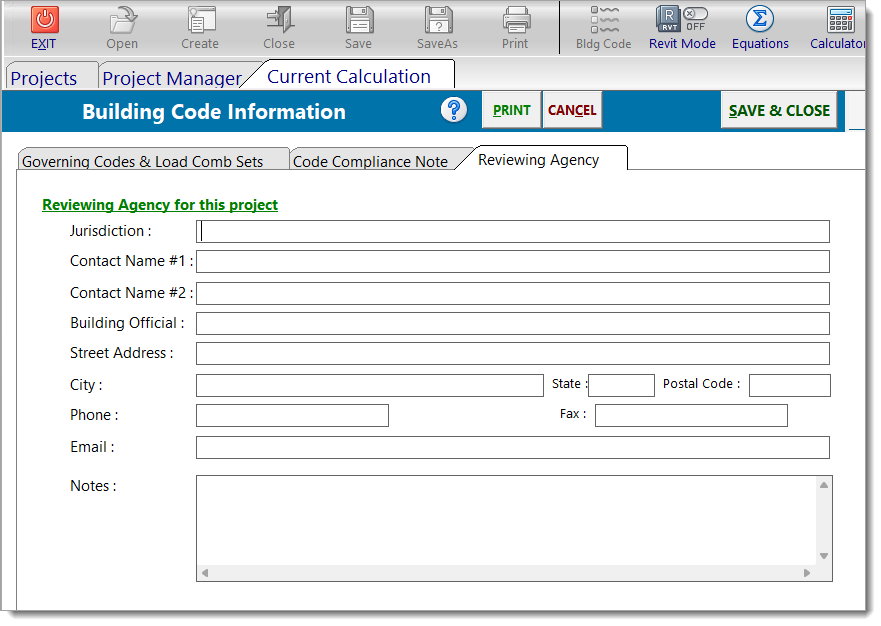Toggle Revit Mode off
Image resolution: width=881 pixels, height=626 pixels.
coord(681,27)
